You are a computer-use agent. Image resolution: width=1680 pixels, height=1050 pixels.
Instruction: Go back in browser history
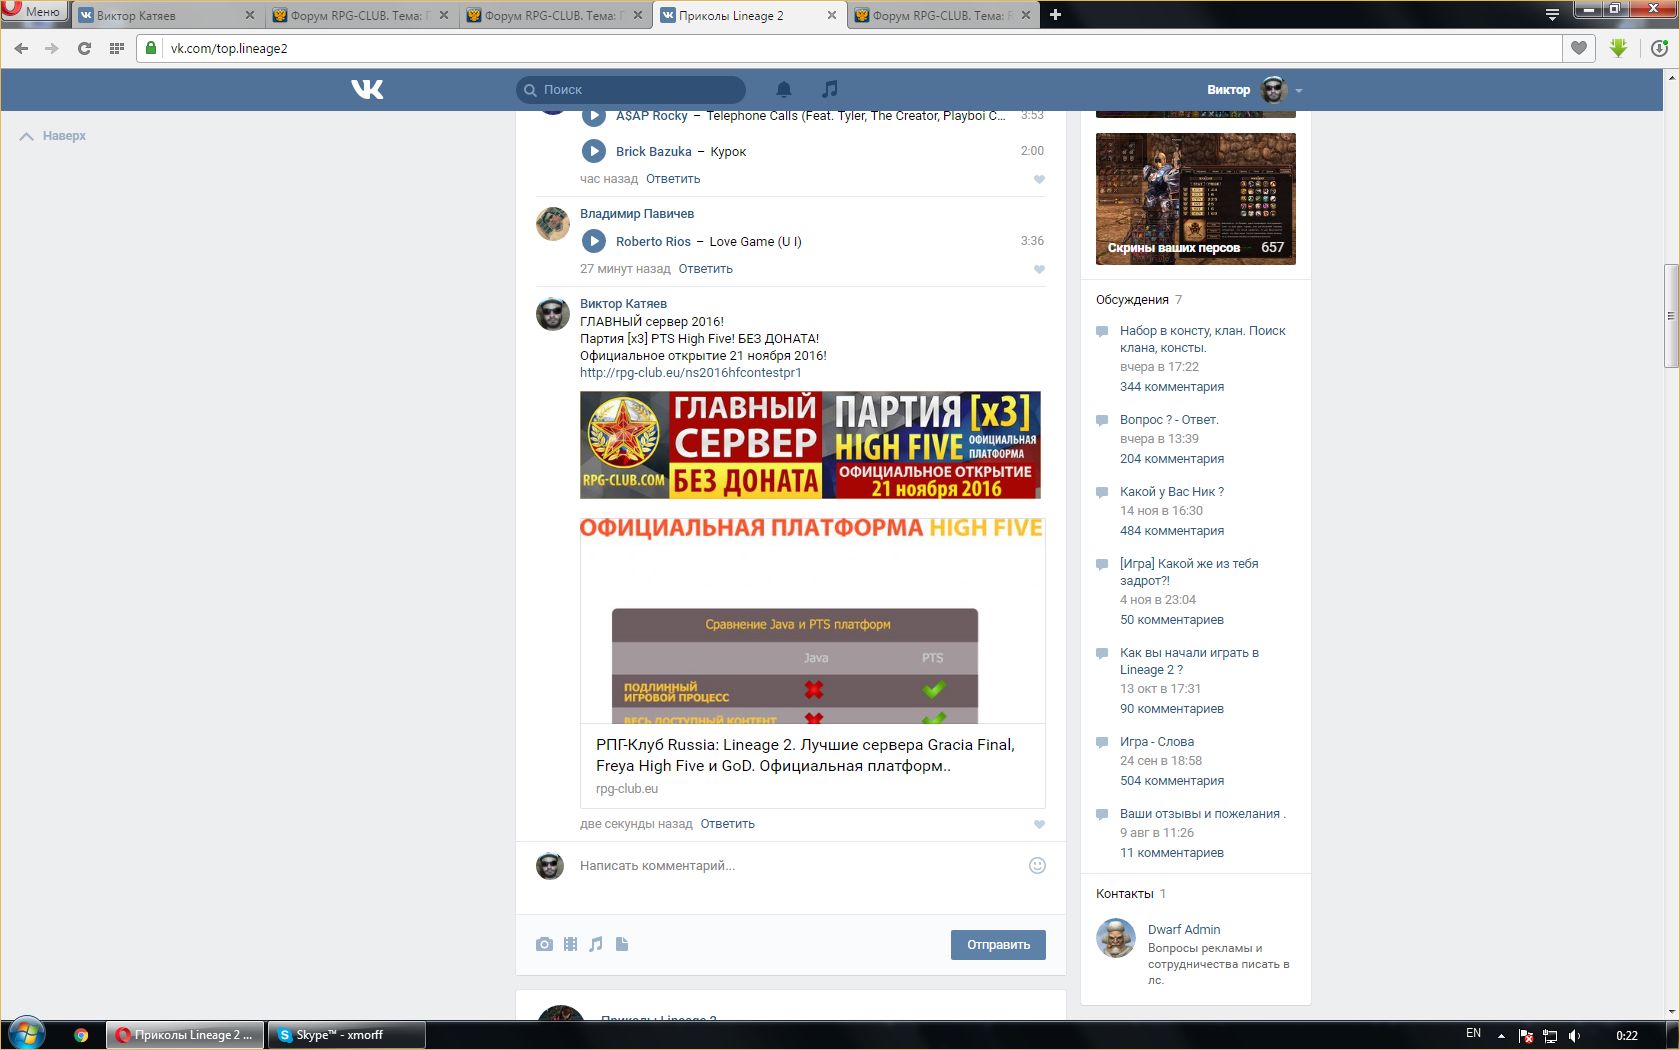(21, 48)
